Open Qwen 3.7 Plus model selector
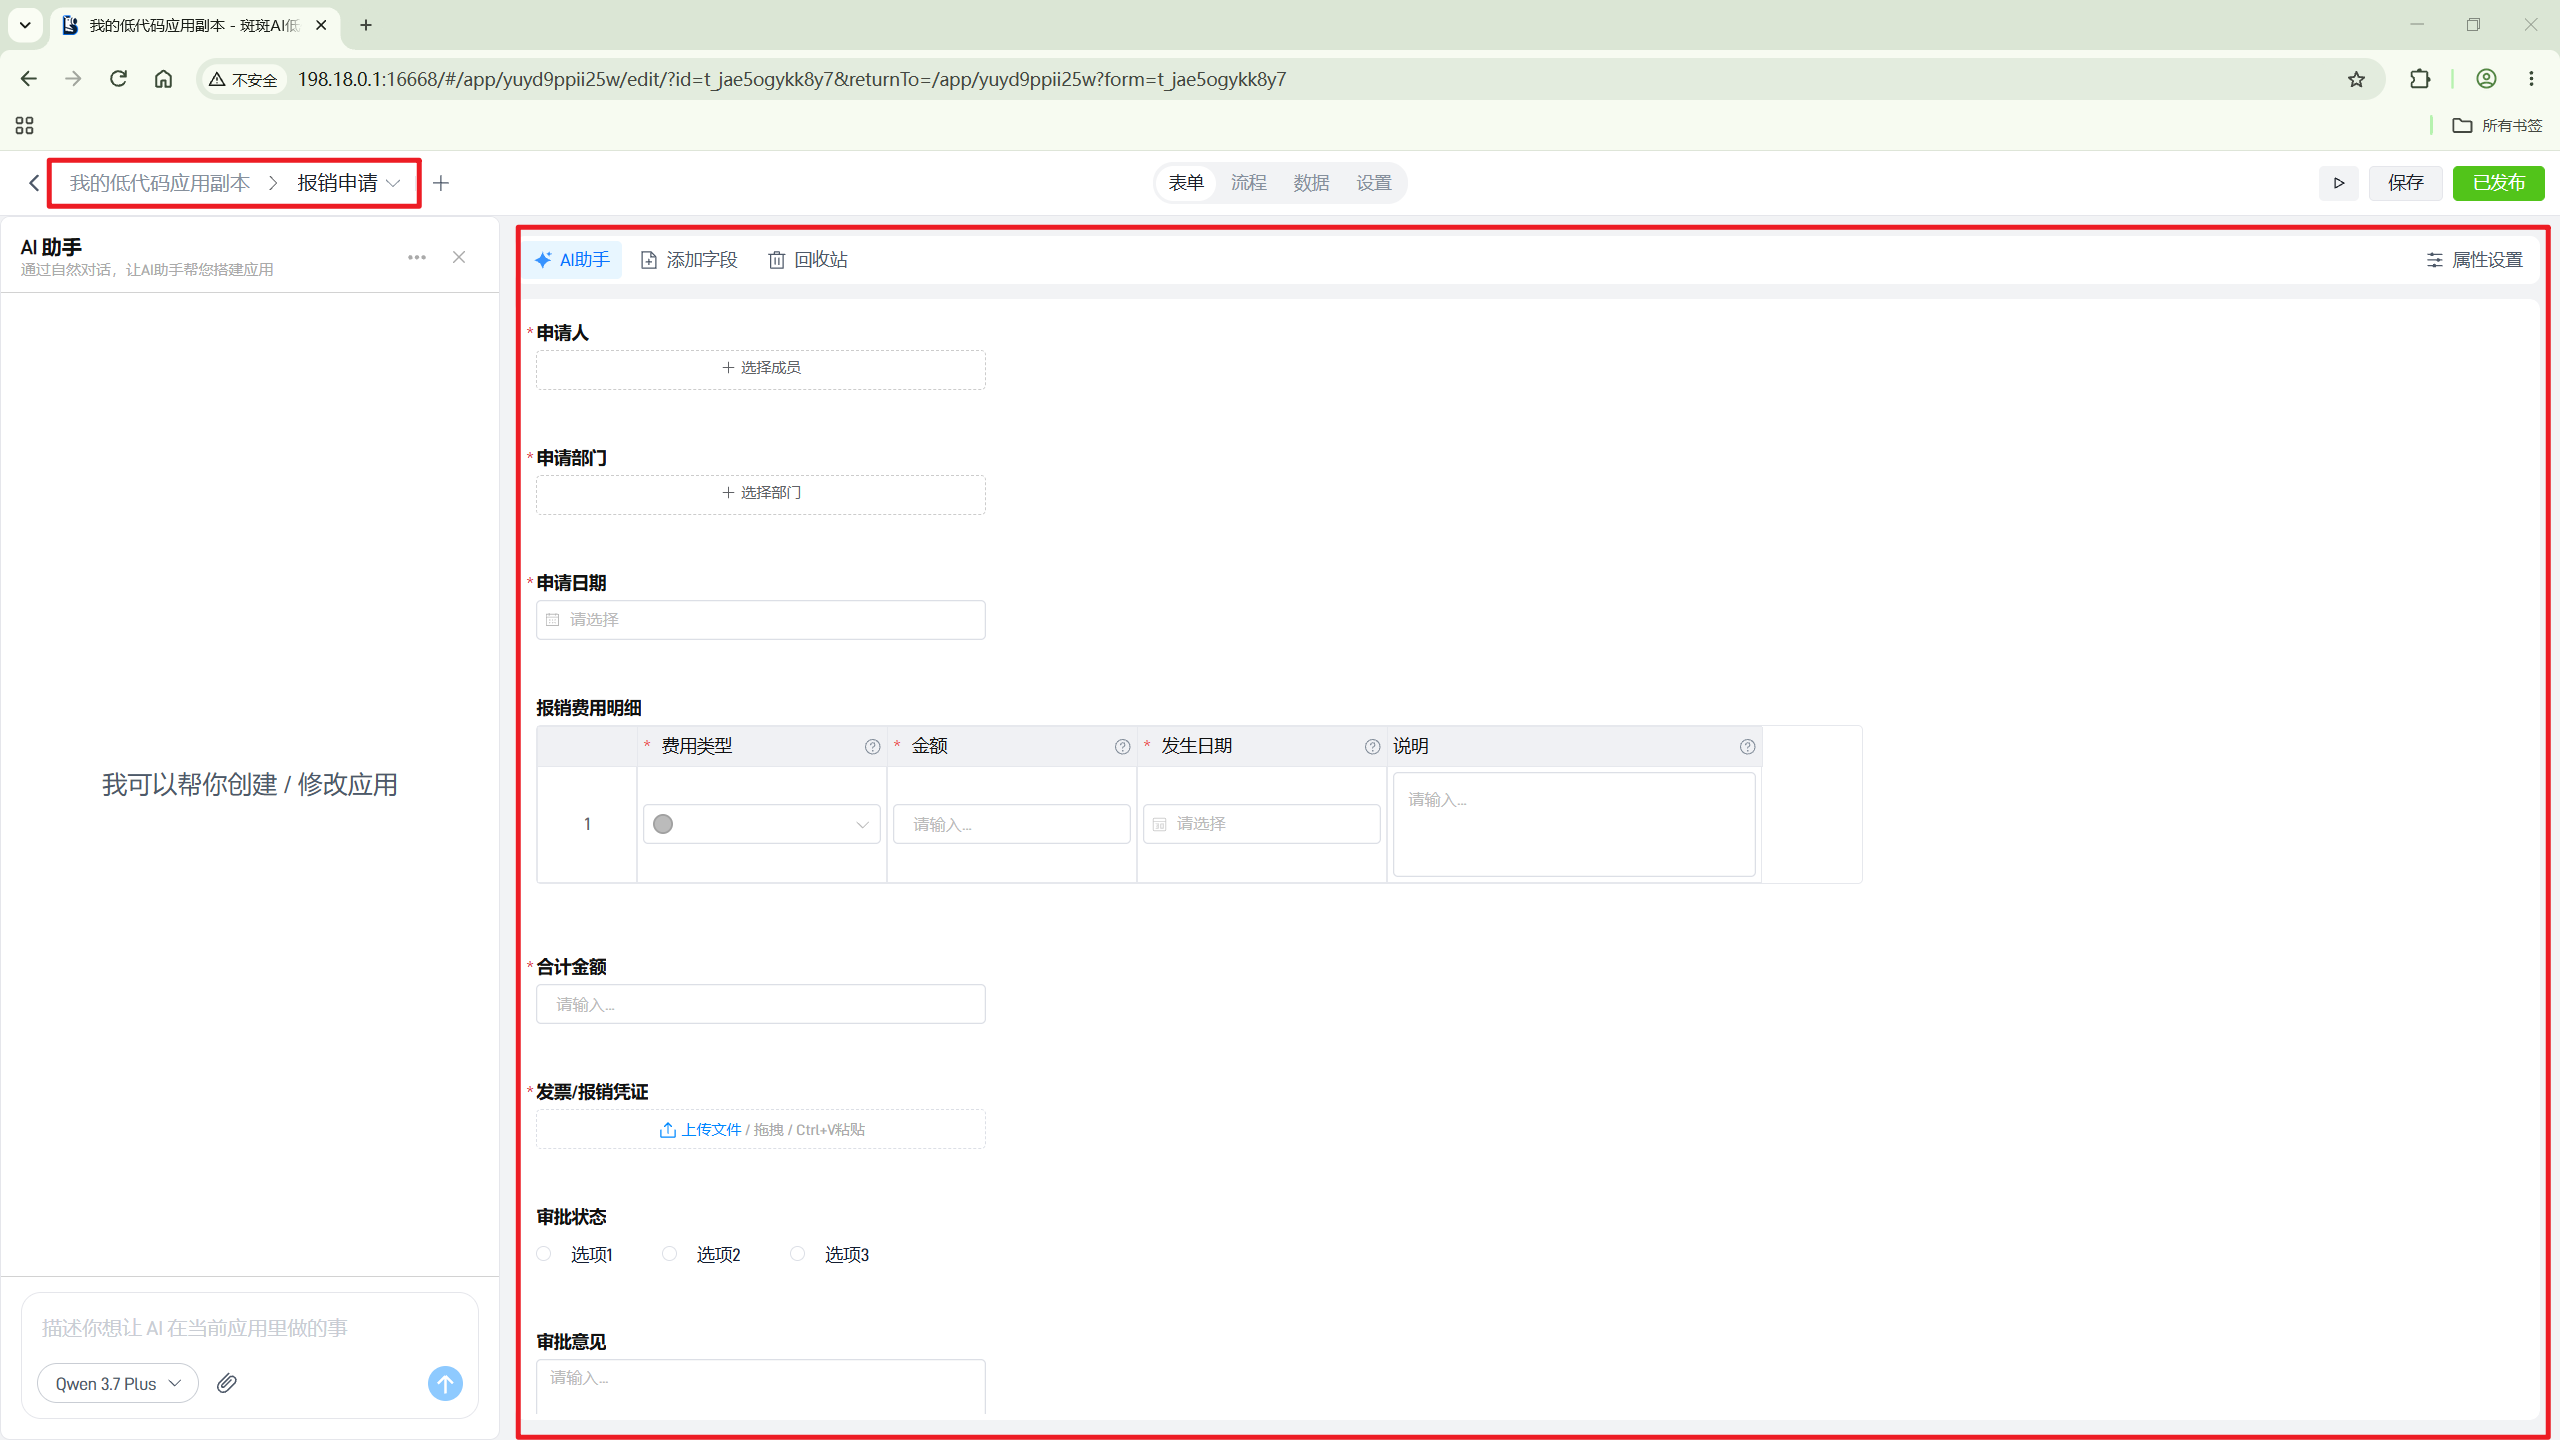Image resolution: width=2560 pixels, height=1440 pixels. [x=118, y=1383]
